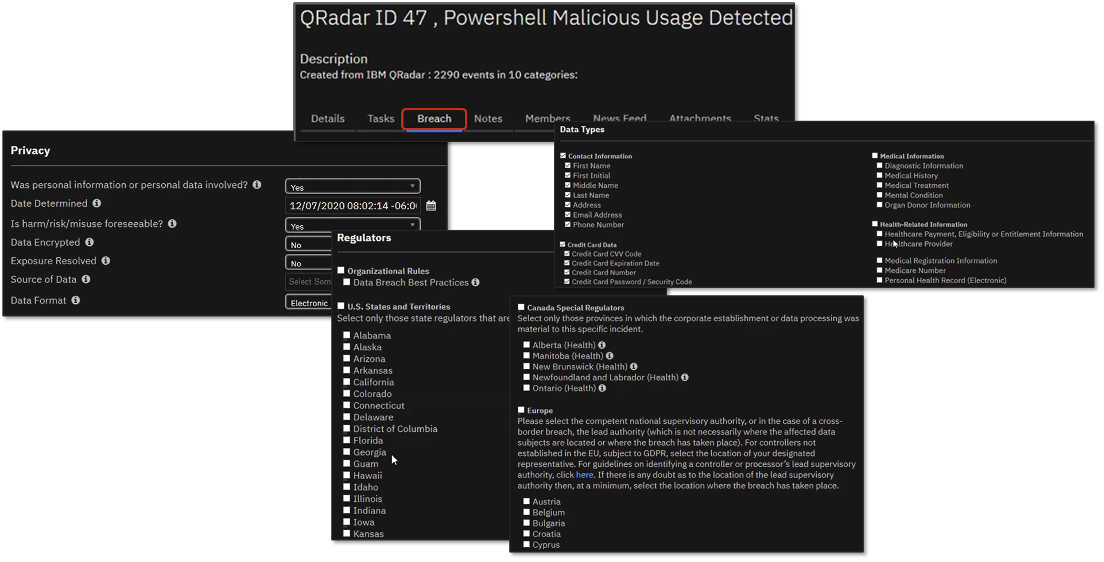The height and width of the screenshot is (562, 1104).
Task: Select the Breach tab
Action: pos(434,118)
